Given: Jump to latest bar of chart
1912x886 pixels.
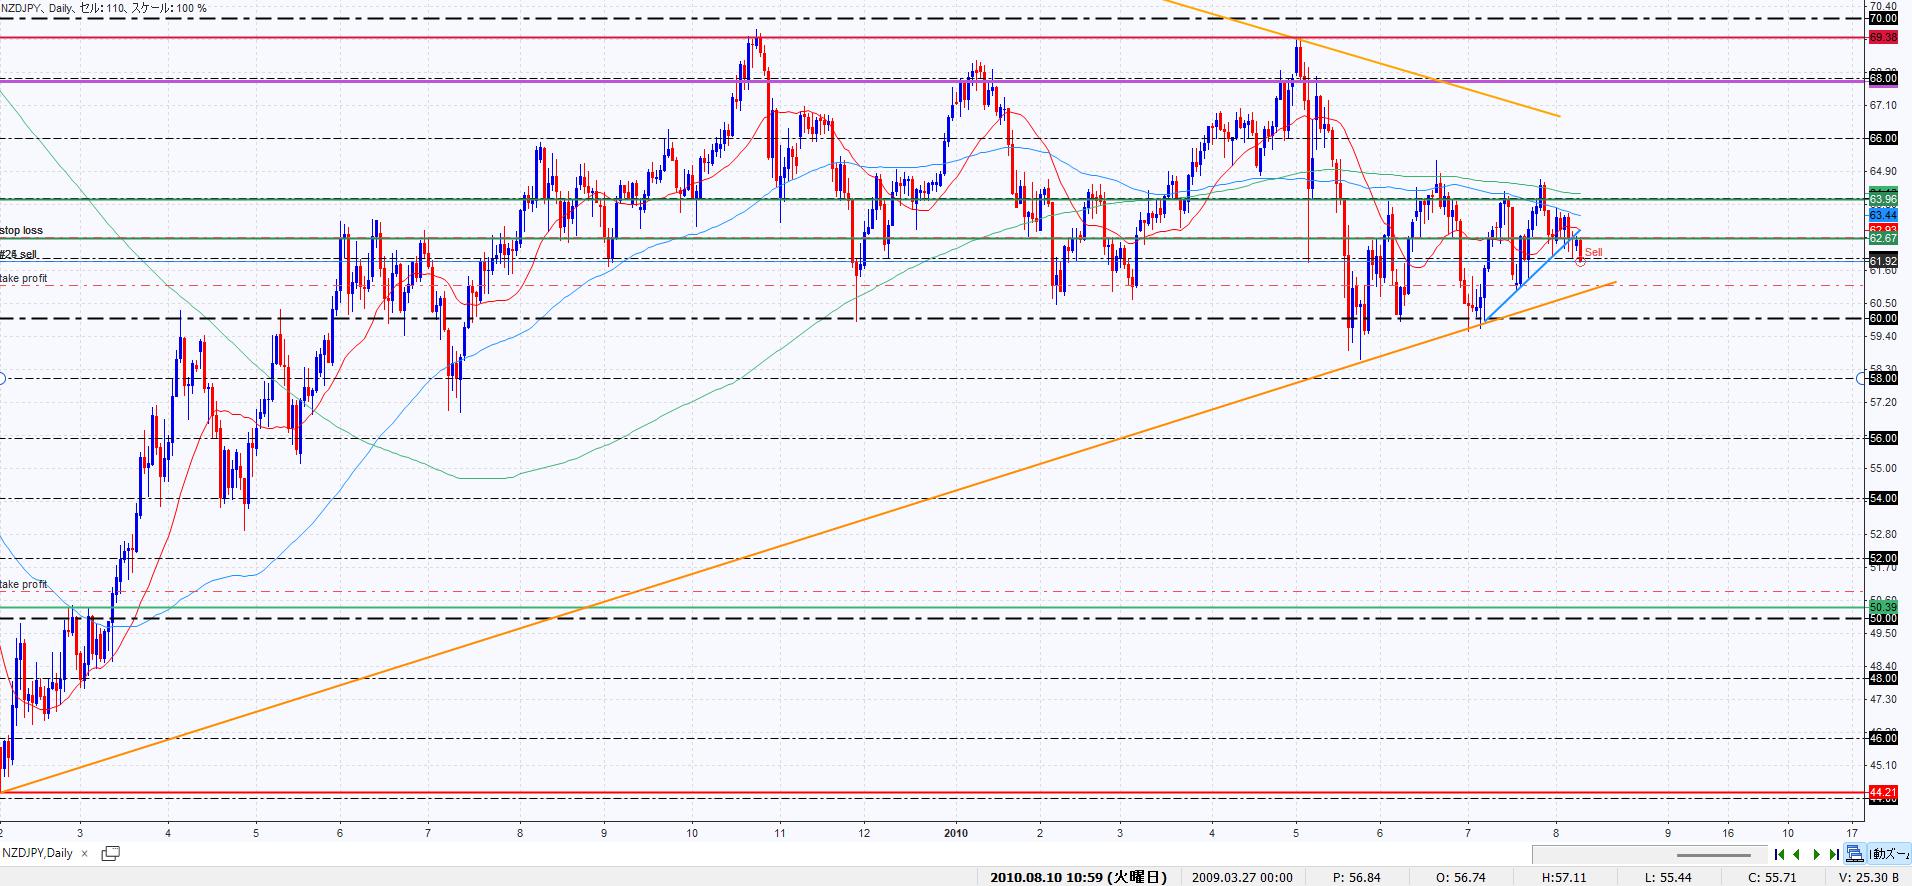Looking at the screenshot, I should pos(1833,854).
